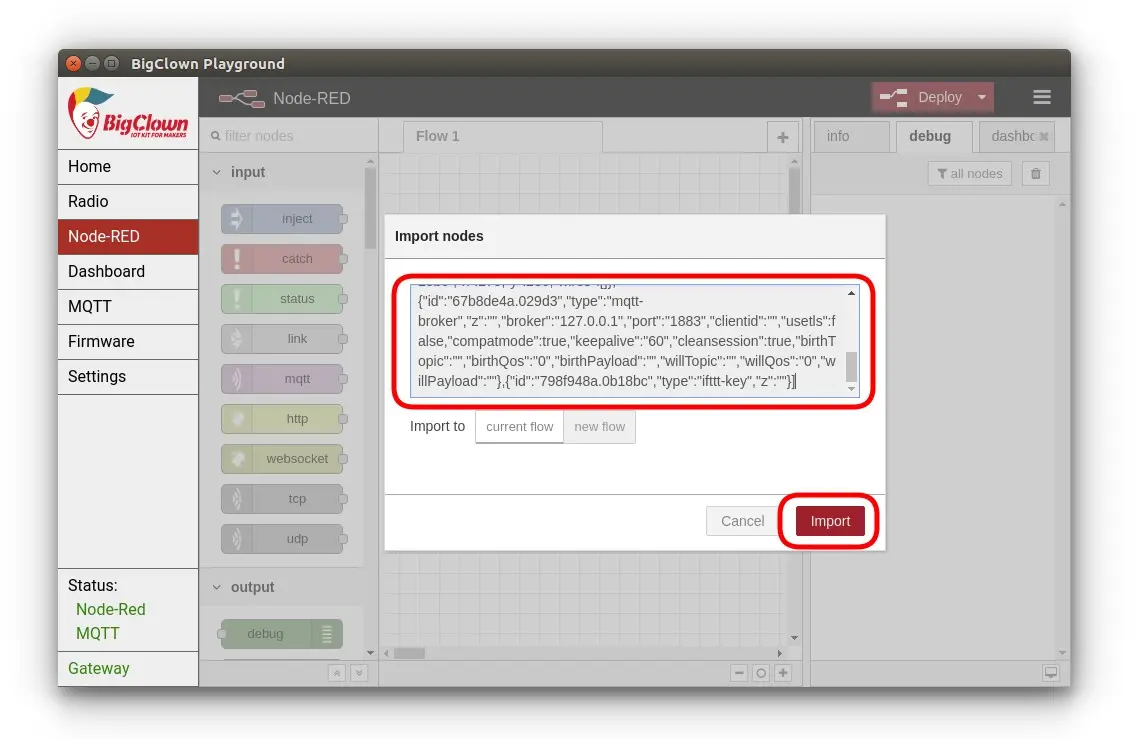Cancel the Import nodes dialog
1140x740 pixels.
742,520
